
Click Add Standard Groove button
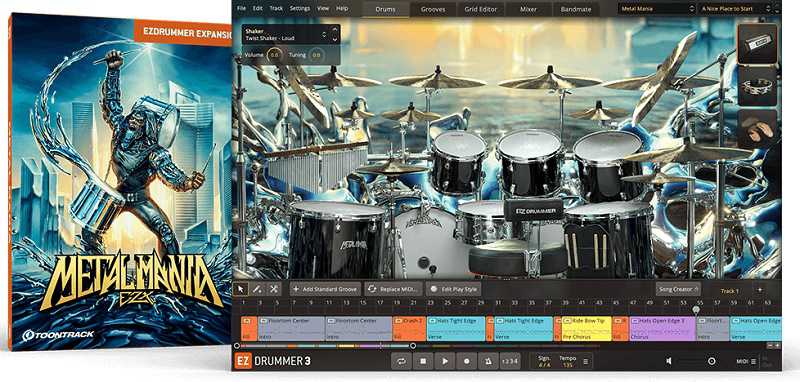click(325, 289)
